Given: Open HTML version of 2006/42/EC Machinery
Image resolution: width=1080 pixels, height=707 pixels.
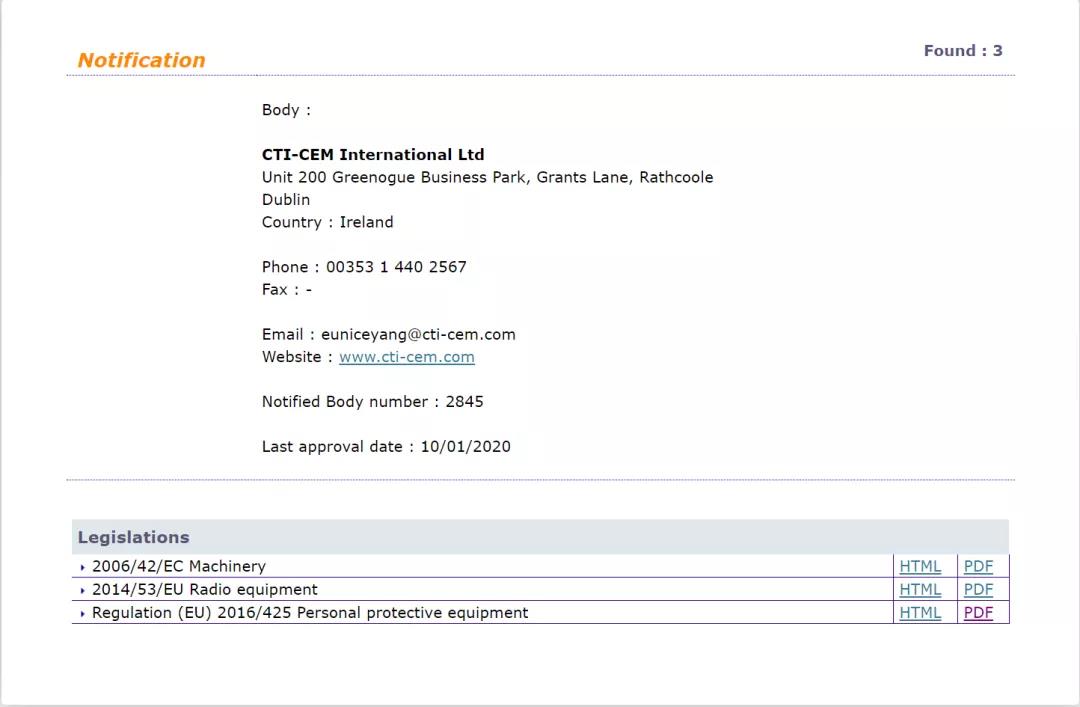Looking at the screenshot, I should click(920, 566).
